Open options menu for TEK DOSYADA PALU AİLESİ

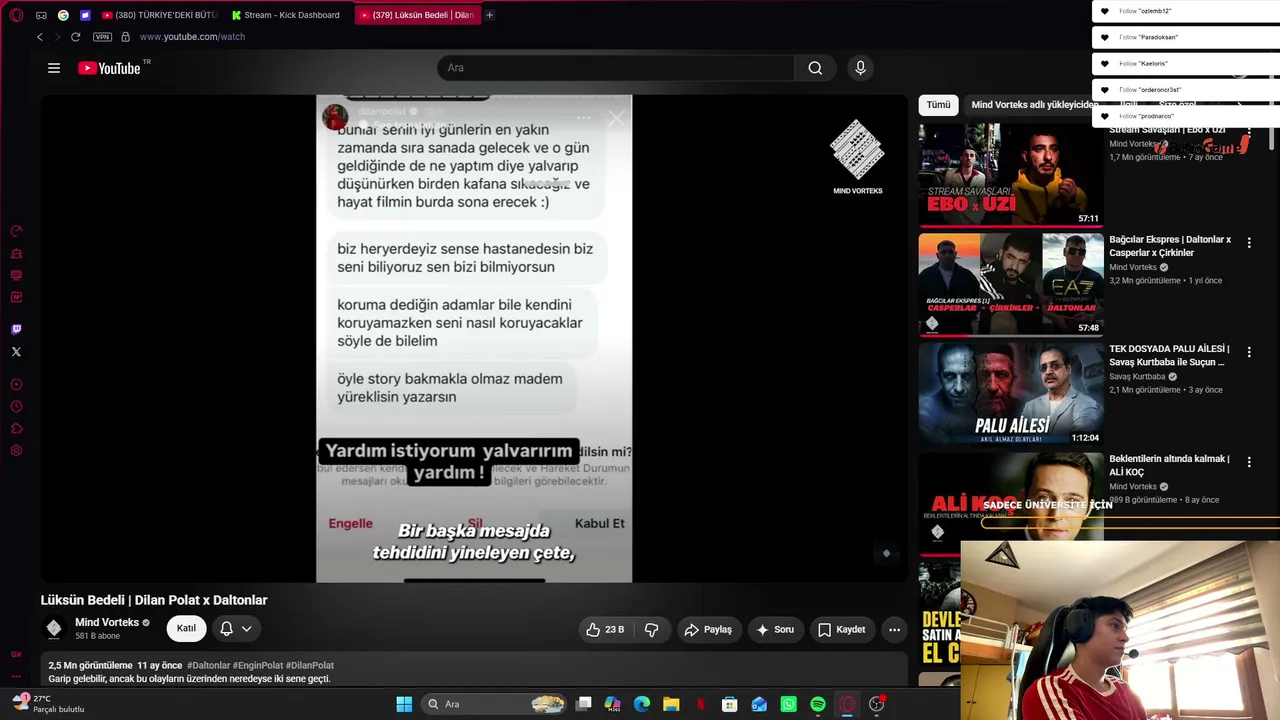(x=1249, y=352)
